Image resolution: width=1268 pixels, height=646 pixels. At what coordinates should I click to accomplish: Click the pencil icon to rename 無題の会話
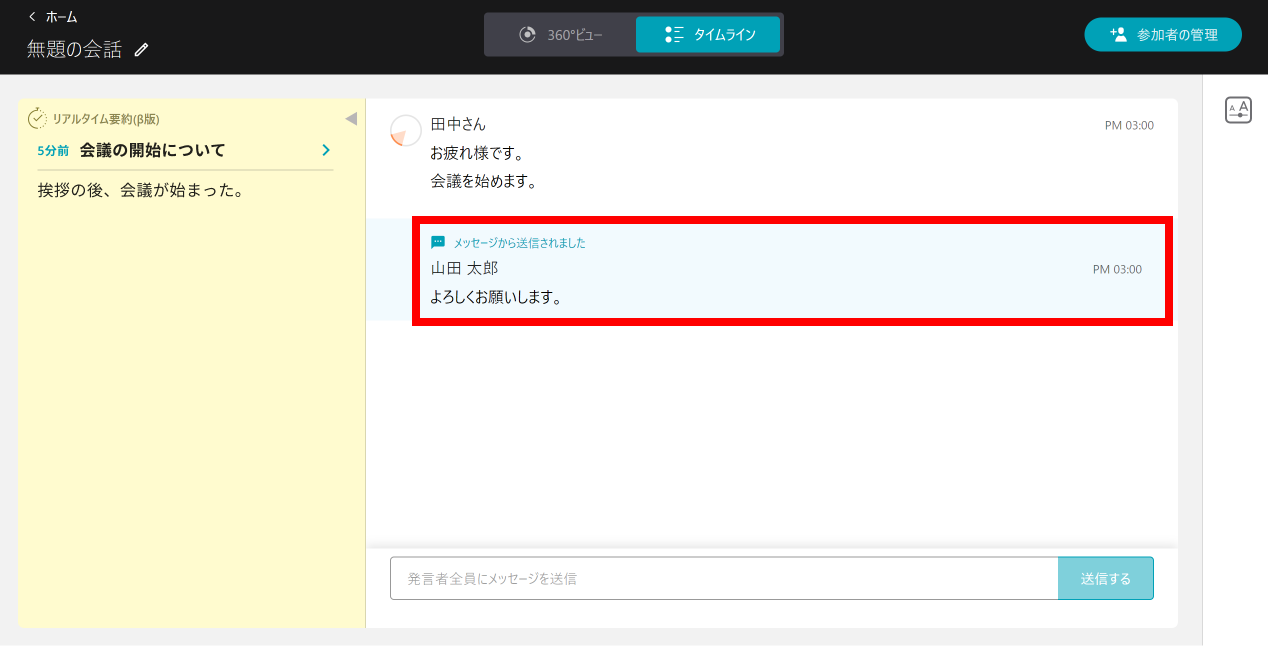point(141,47)
